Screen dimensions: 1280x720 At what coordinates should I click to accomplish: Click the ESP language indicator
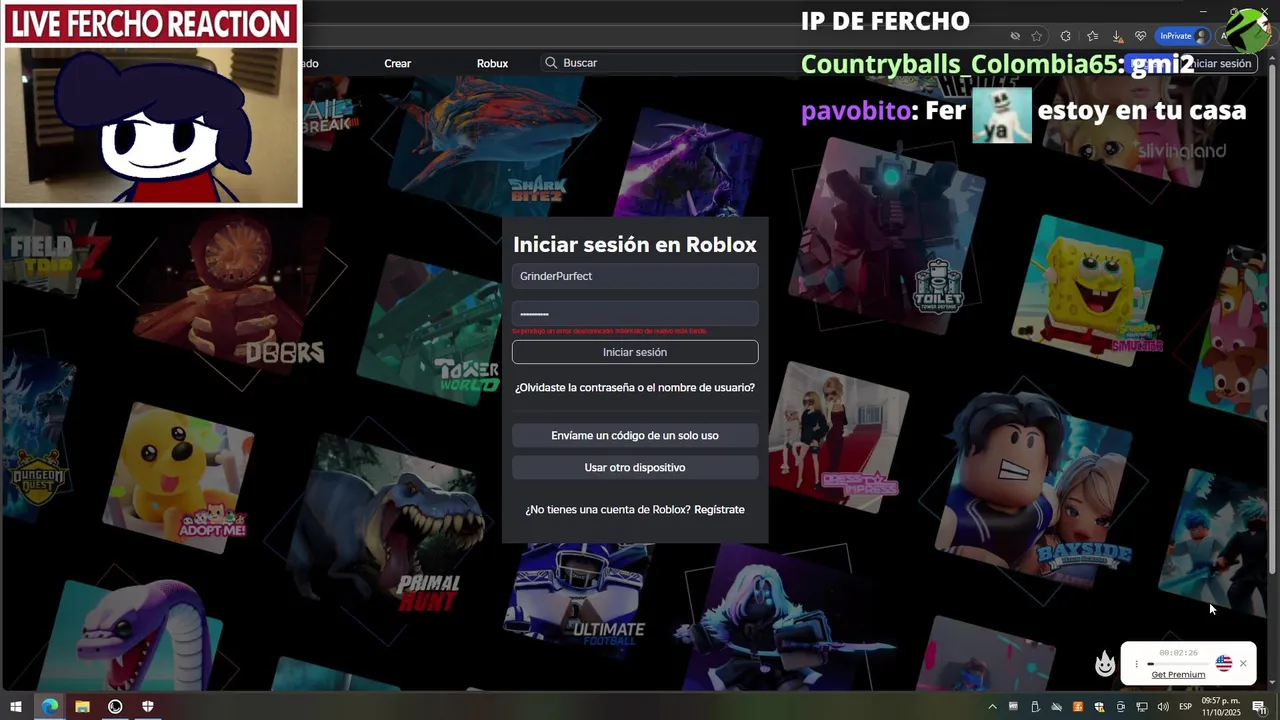click(x=1185, y=707)
